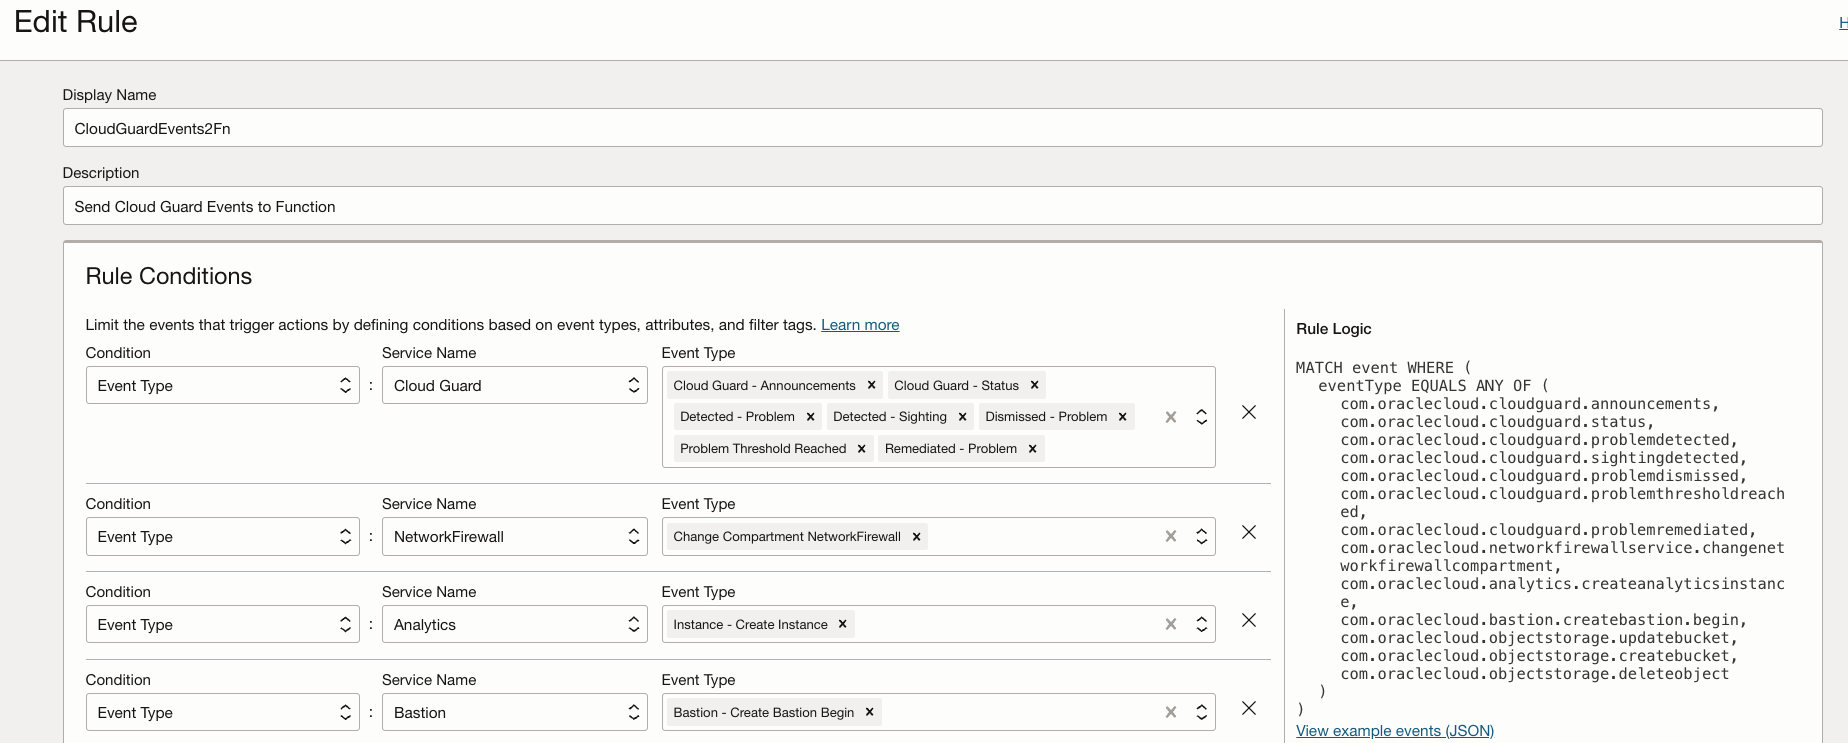Delete the Cloud Guard condition row
The height and width of the screenshot is (743, 1848).
pyautogui.click(x=1249, y=412)
